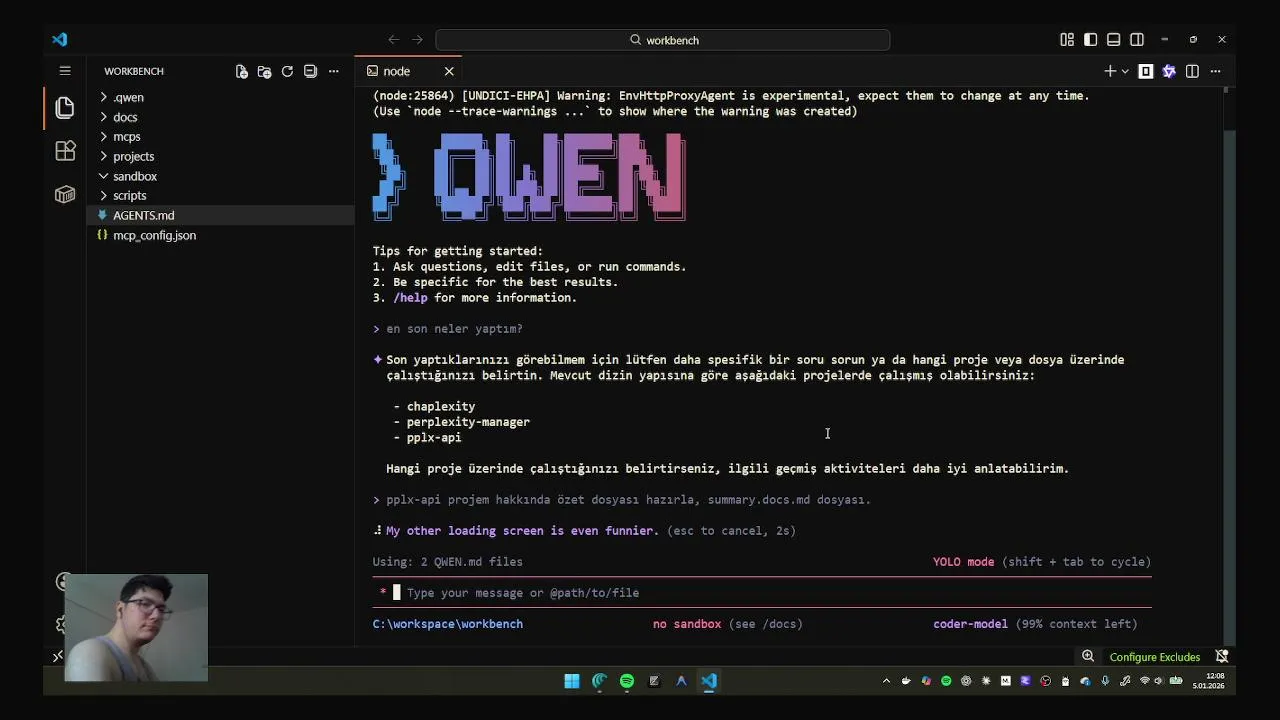Screen dimensions: 1280x720
Task: Click the VS Code logo icon
Action: point(60,40)
